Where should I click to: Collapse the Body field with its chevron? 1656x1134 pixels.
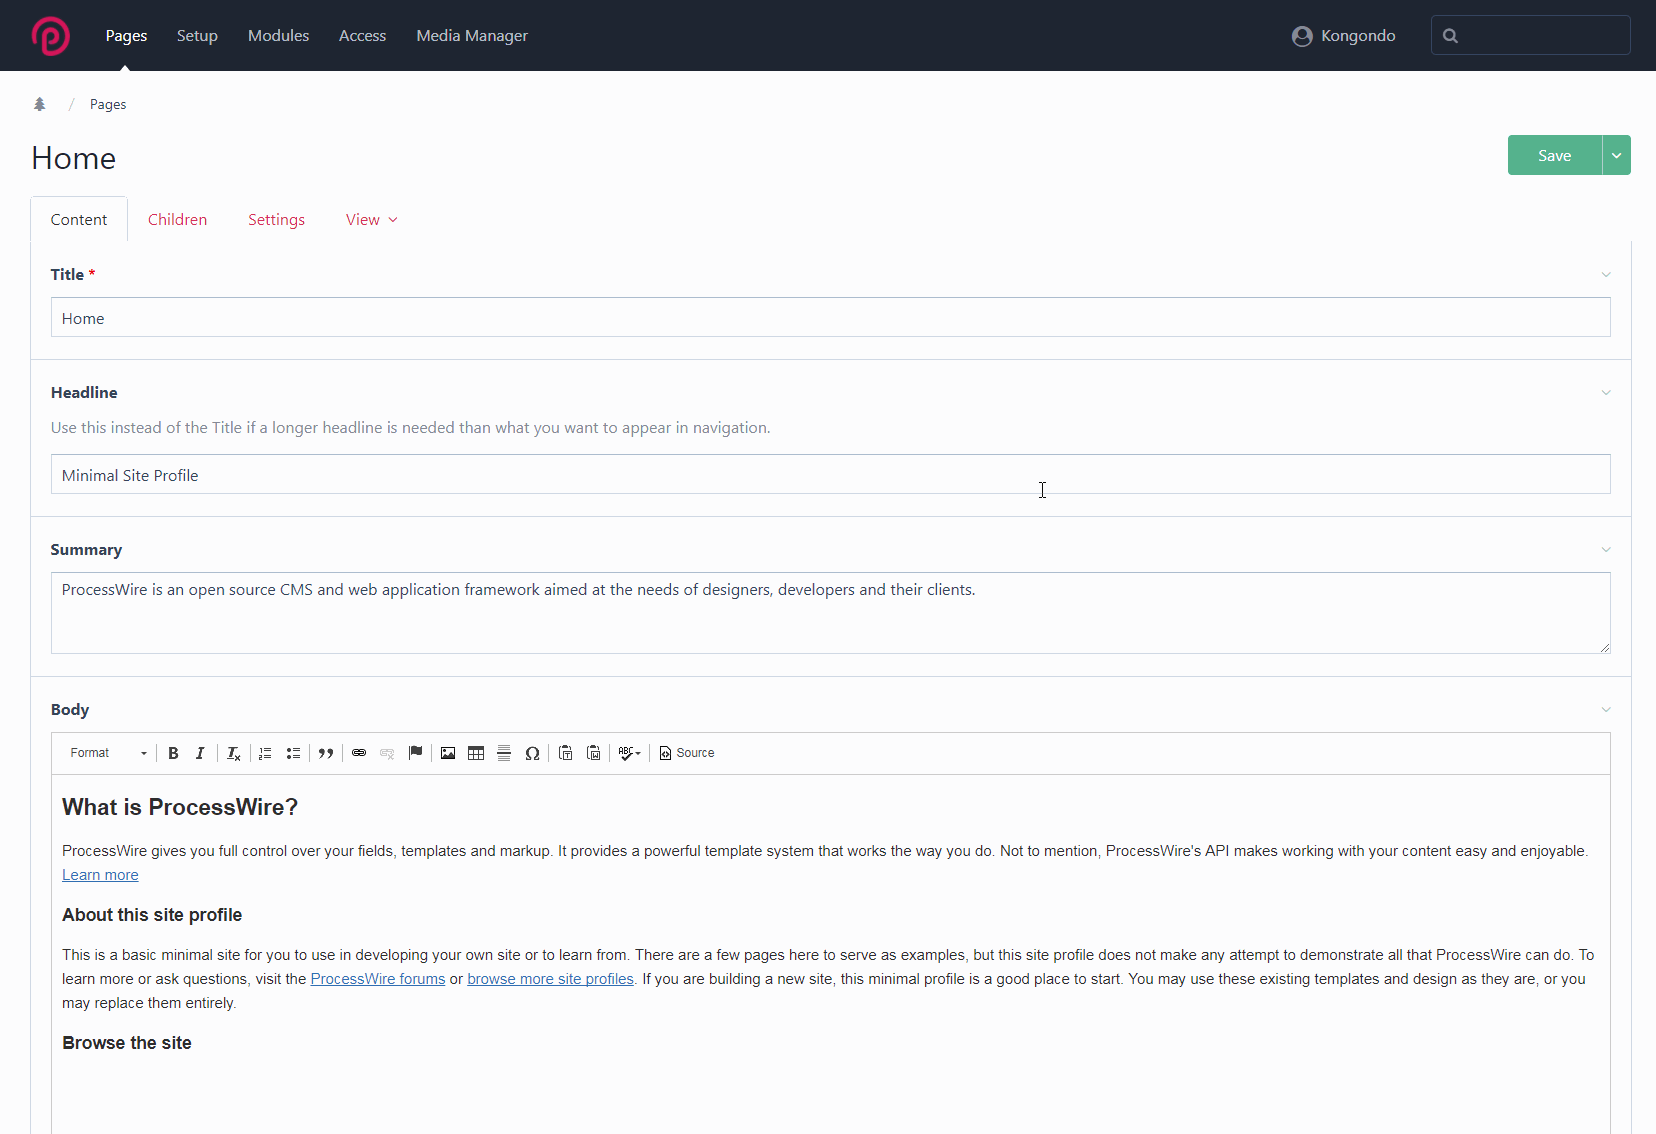1605,710
